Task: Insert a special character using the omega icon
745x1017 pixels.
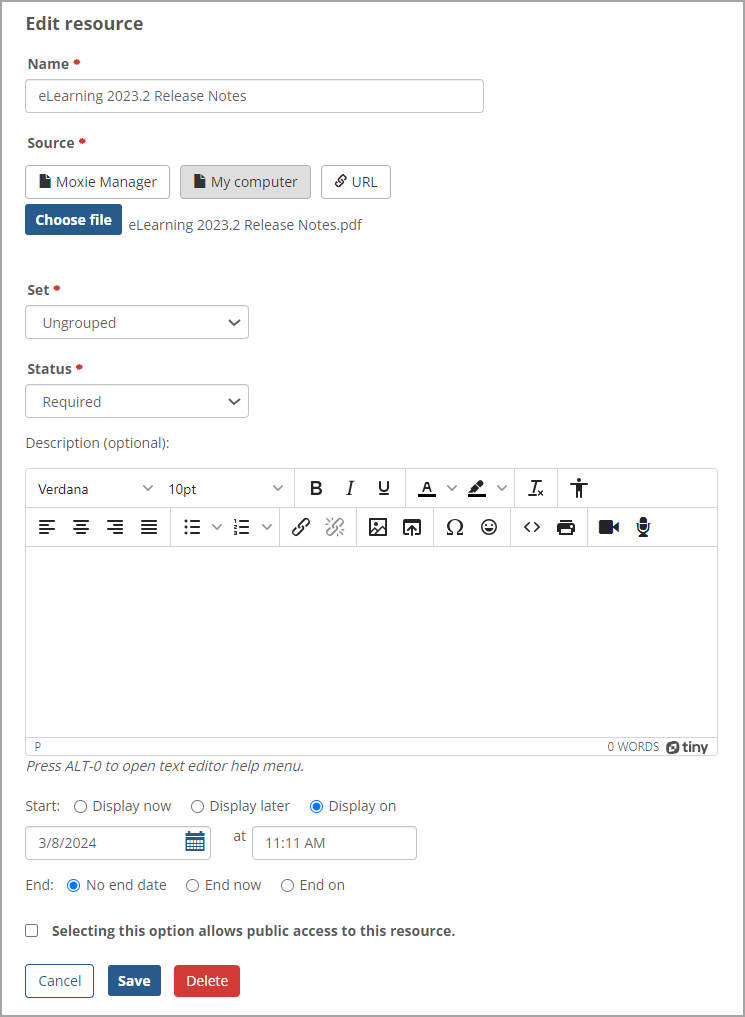Action: pyautogui.click(x=454, y=527)
